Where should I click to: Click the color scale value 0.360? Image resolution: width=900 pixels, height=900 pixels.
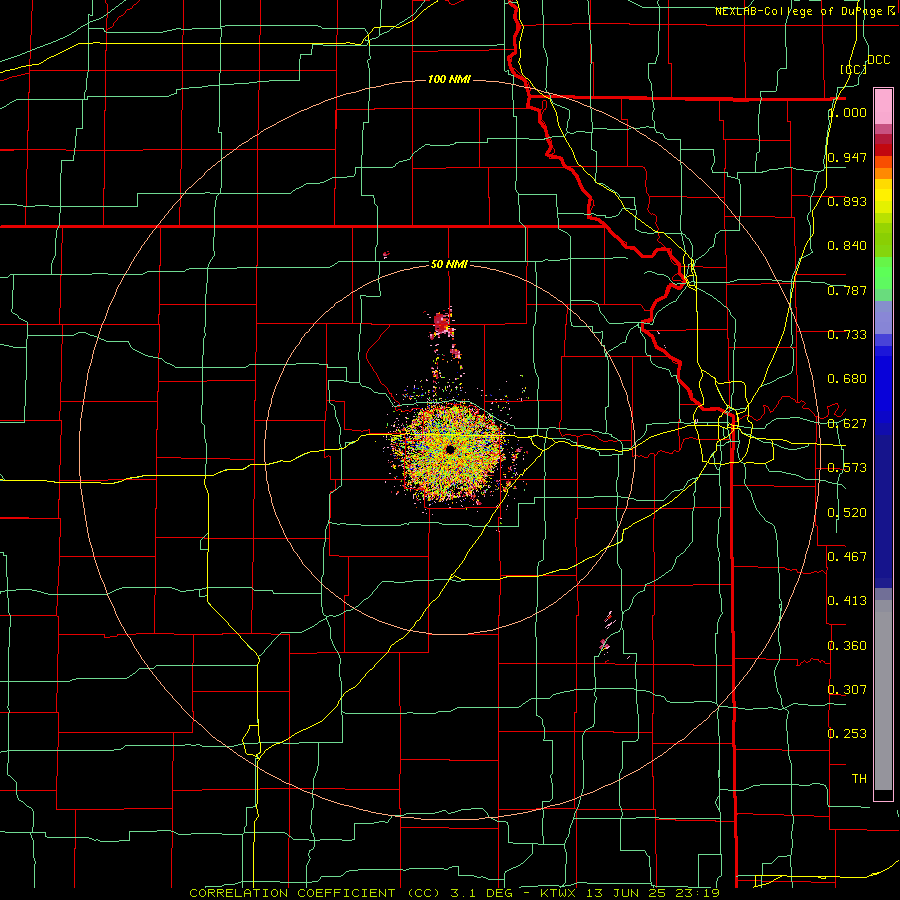pos(847,646)
